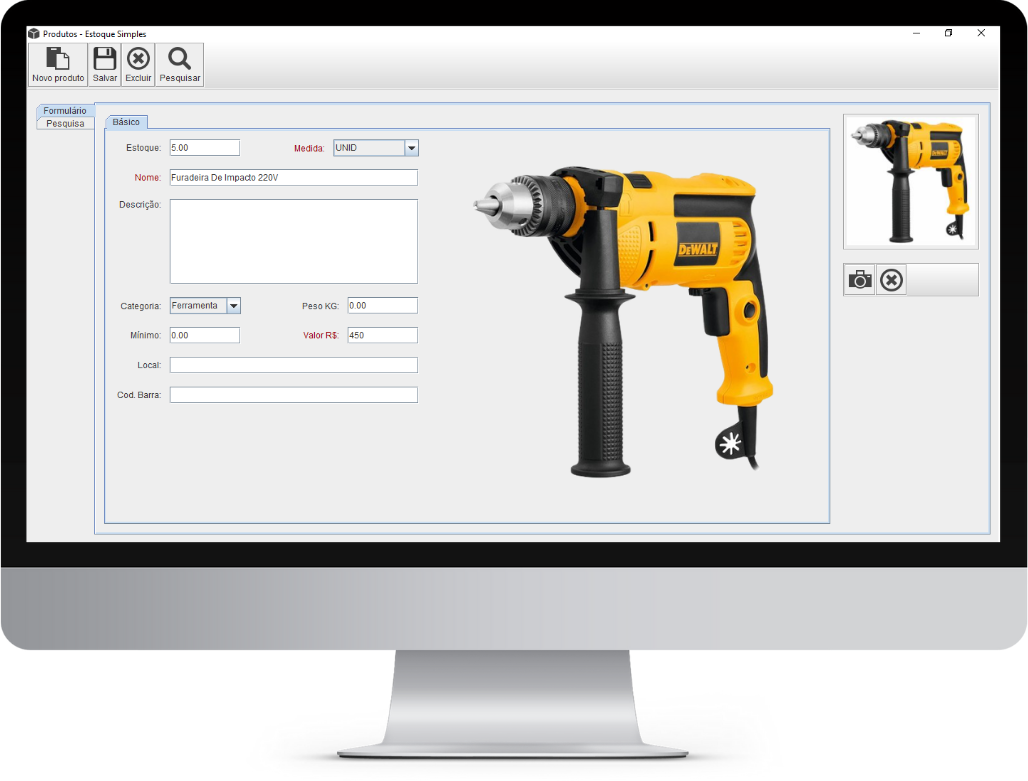Click the drill thumbnail image

(x=911, y=182)
